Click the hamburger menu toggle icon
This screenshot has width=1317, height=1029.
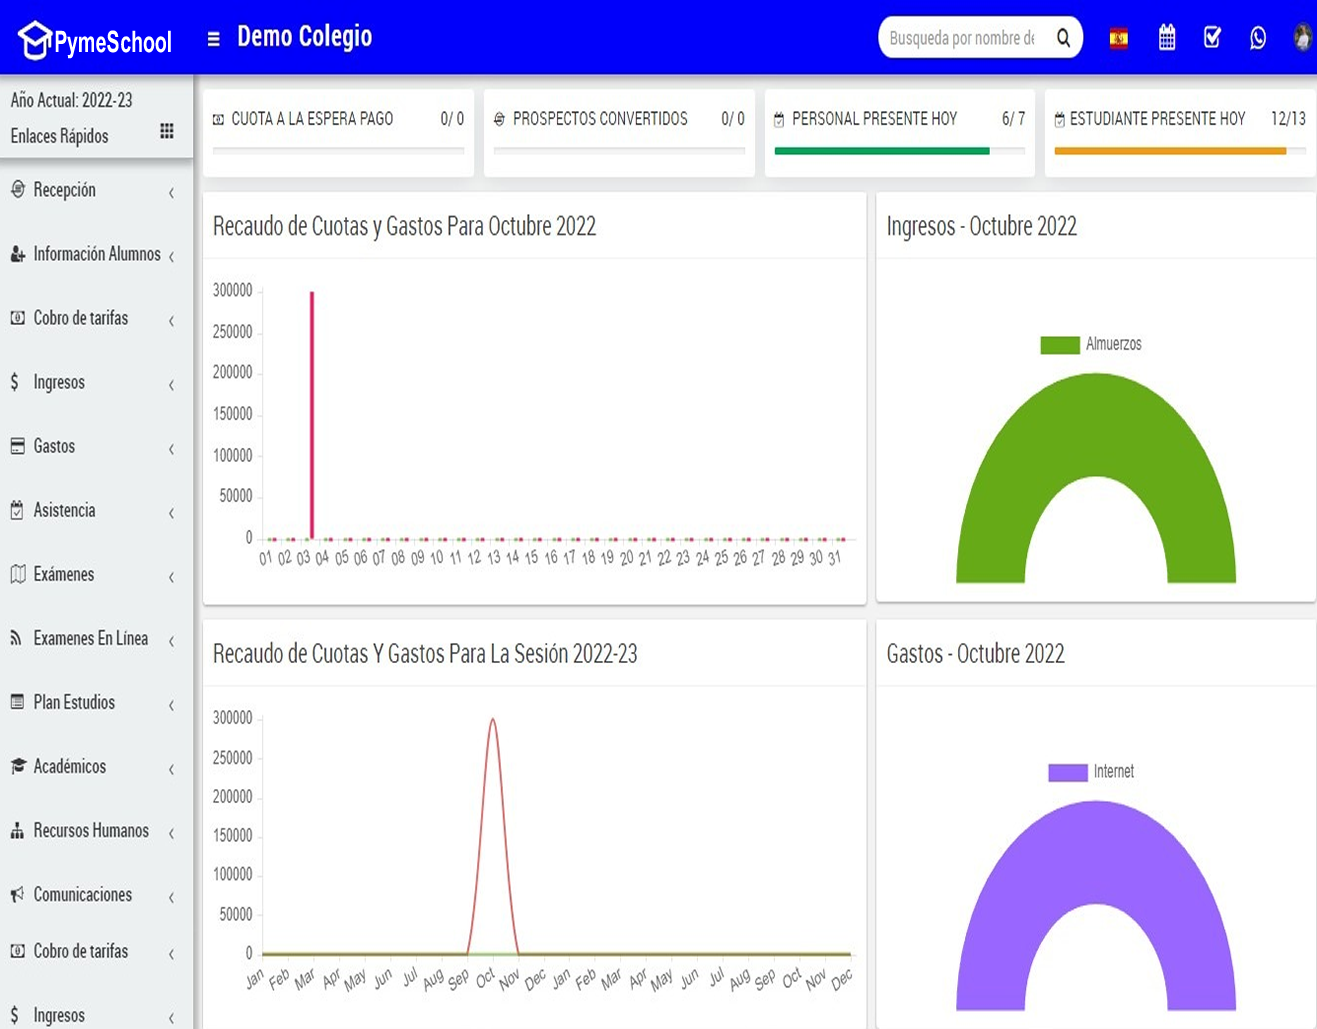click(213, 39)
